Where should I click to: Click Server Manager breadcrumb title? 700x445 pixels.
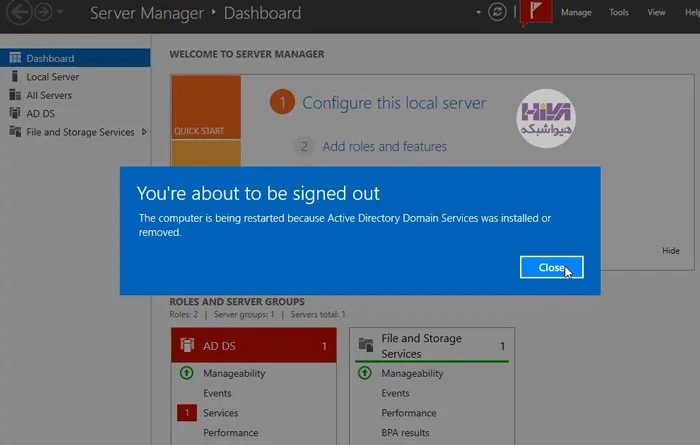point(147,13)
